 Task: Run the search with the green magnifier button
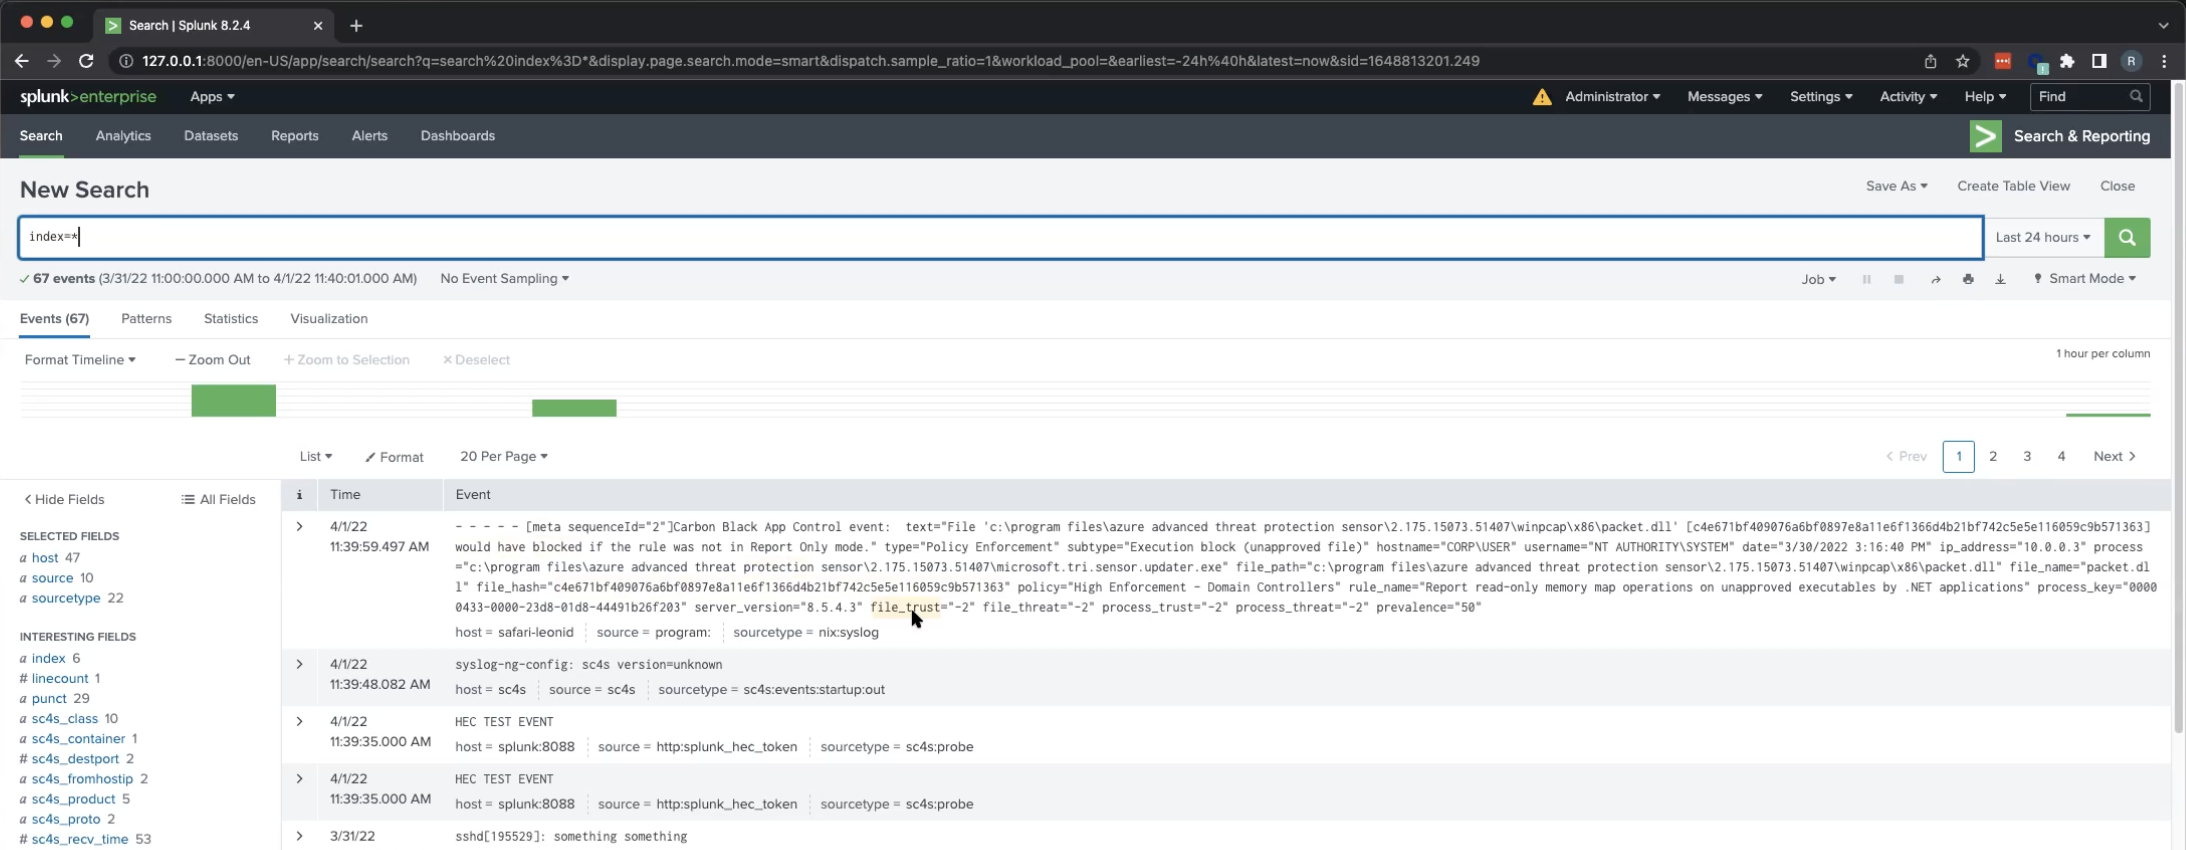[2126, 238]
